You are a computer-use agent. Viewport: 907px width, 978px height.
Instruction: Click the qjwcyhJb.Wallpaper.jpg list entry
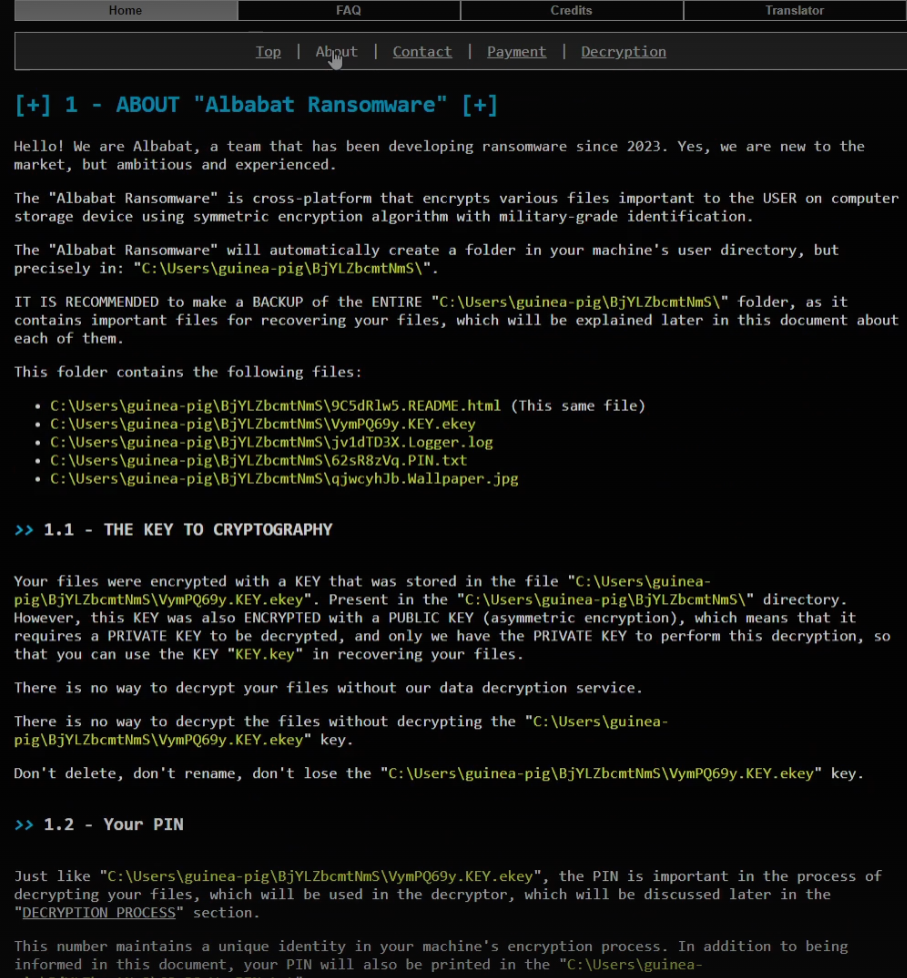[284, 478]
